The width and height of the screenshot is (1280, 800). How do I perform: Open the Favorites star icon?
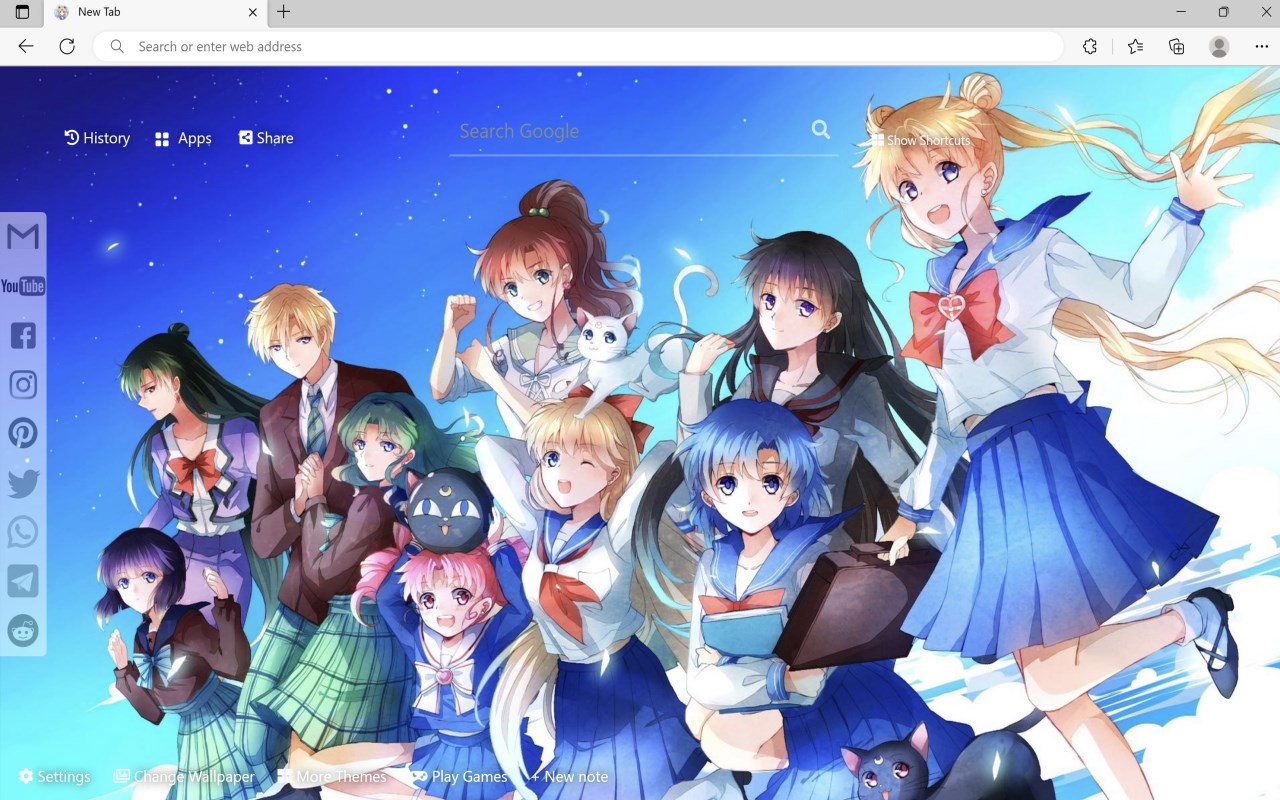coord(1135,46)
